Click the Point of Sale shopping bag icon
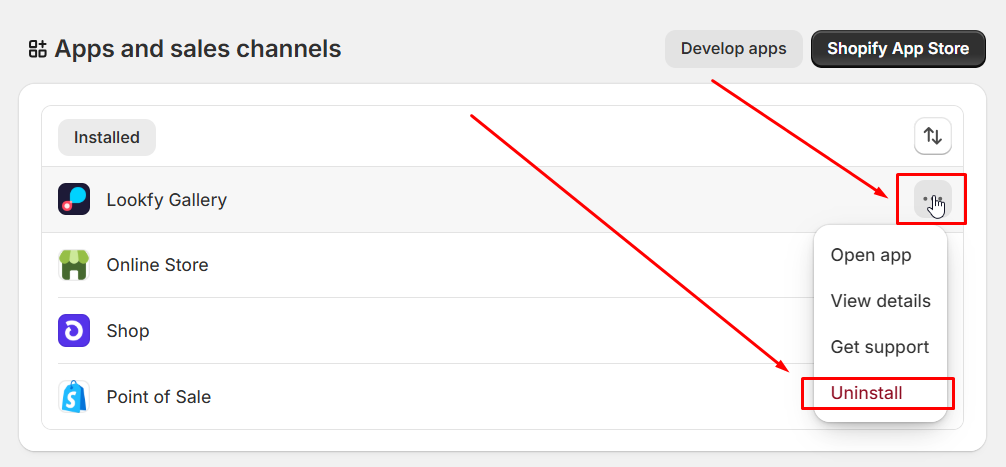Screen dimensions: 1006x467 tap(74, 396)
